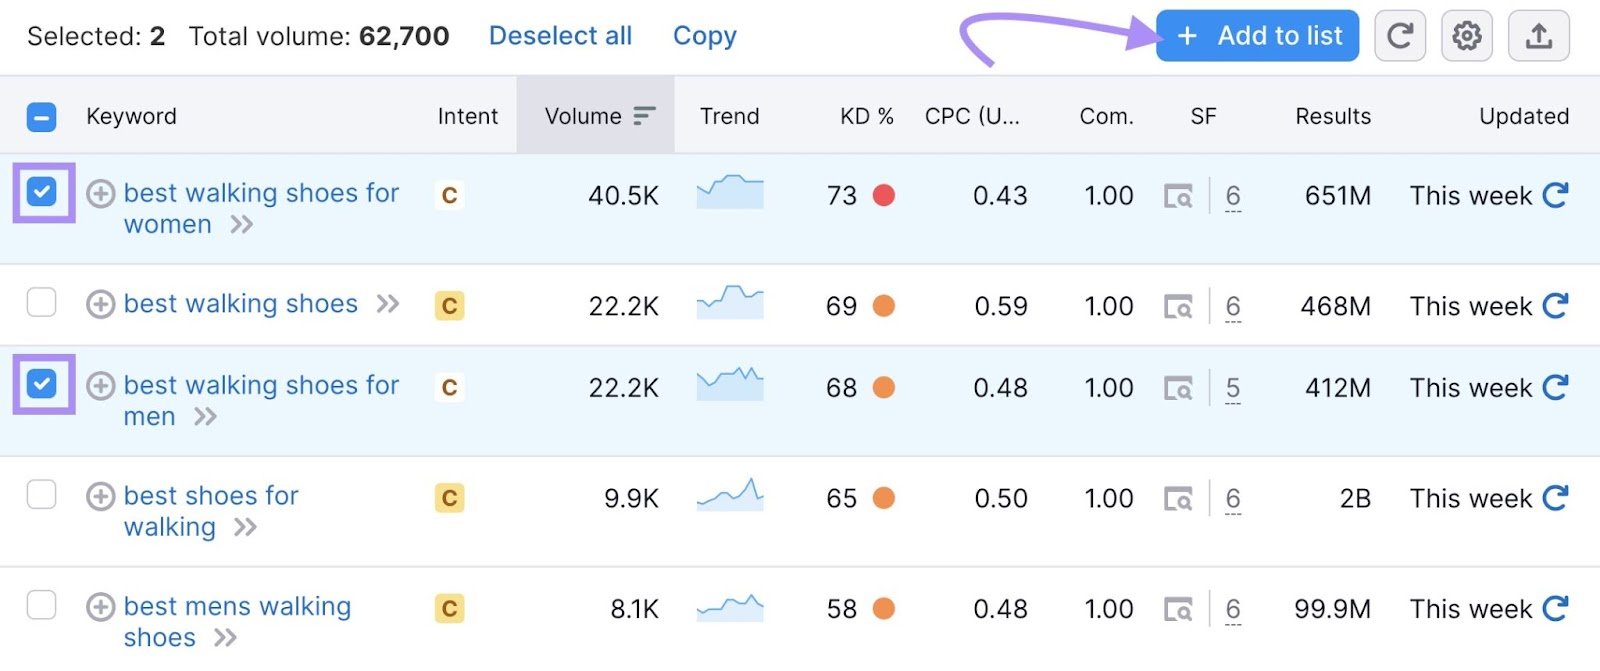Sort by Results column header
The image size is (1600, 671).
pos(1333,116)
